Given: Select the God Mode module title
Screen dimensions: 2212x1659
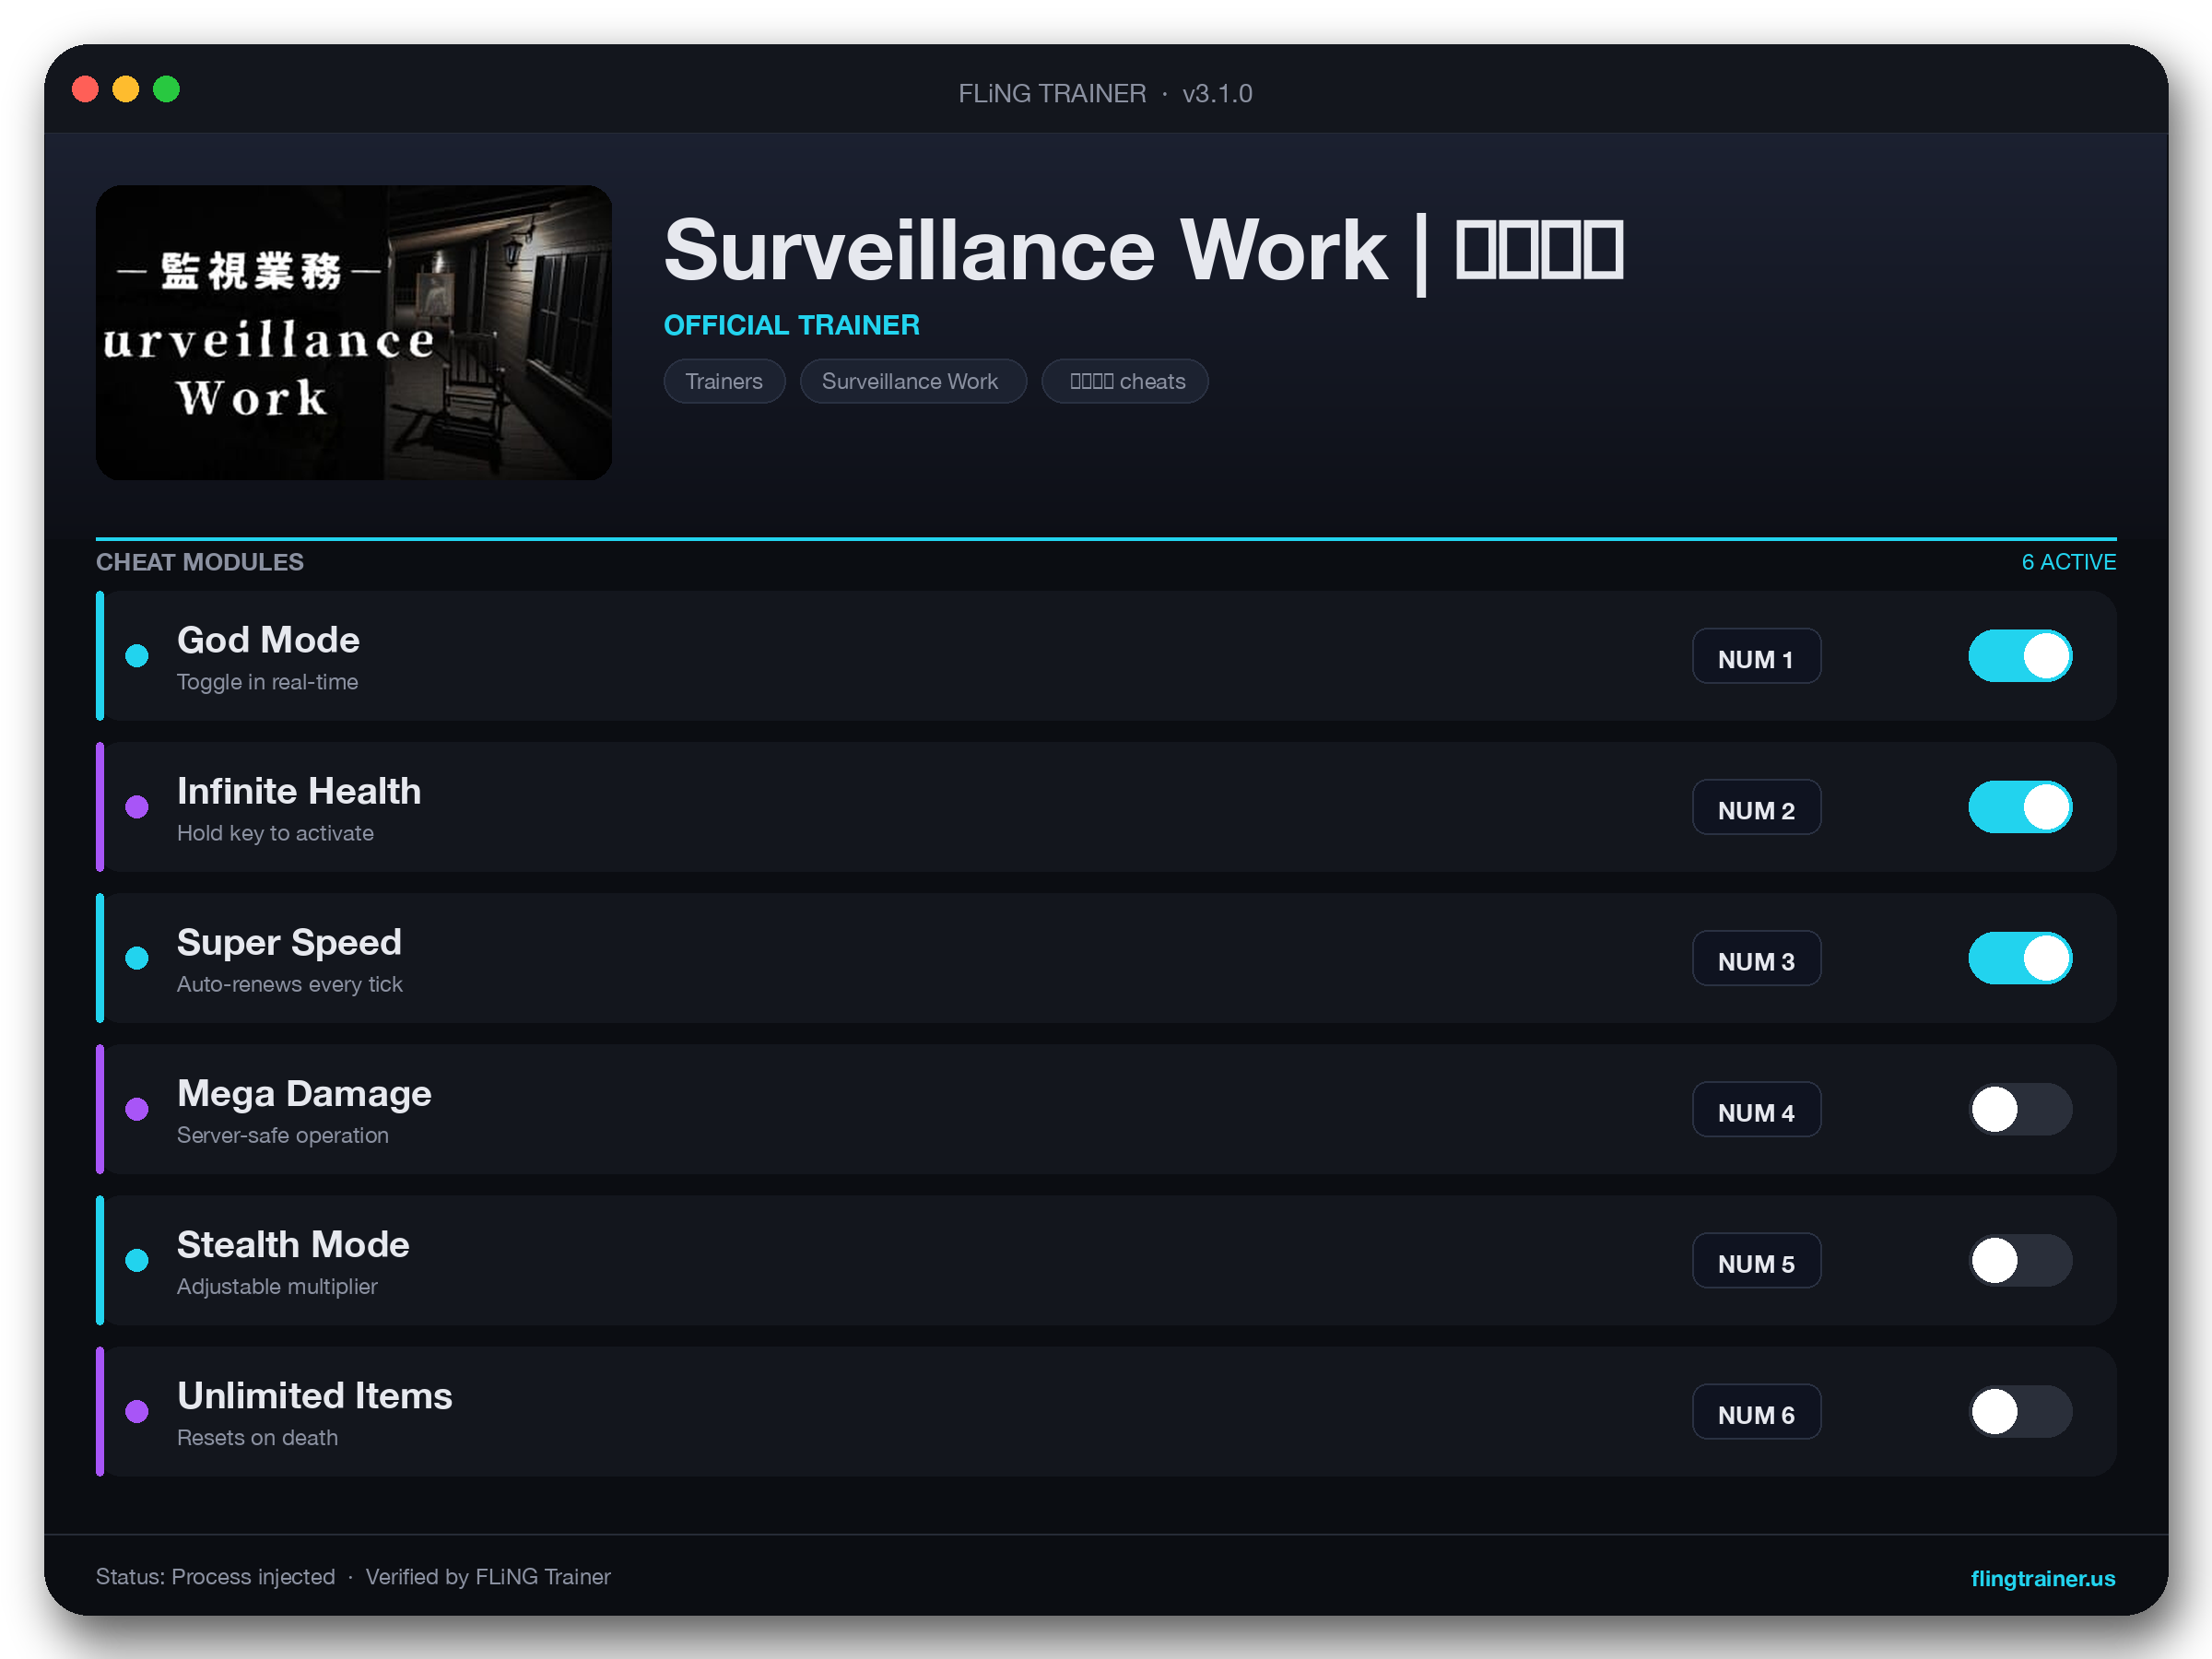Looking at the screenshot, I should pos(268,640).
